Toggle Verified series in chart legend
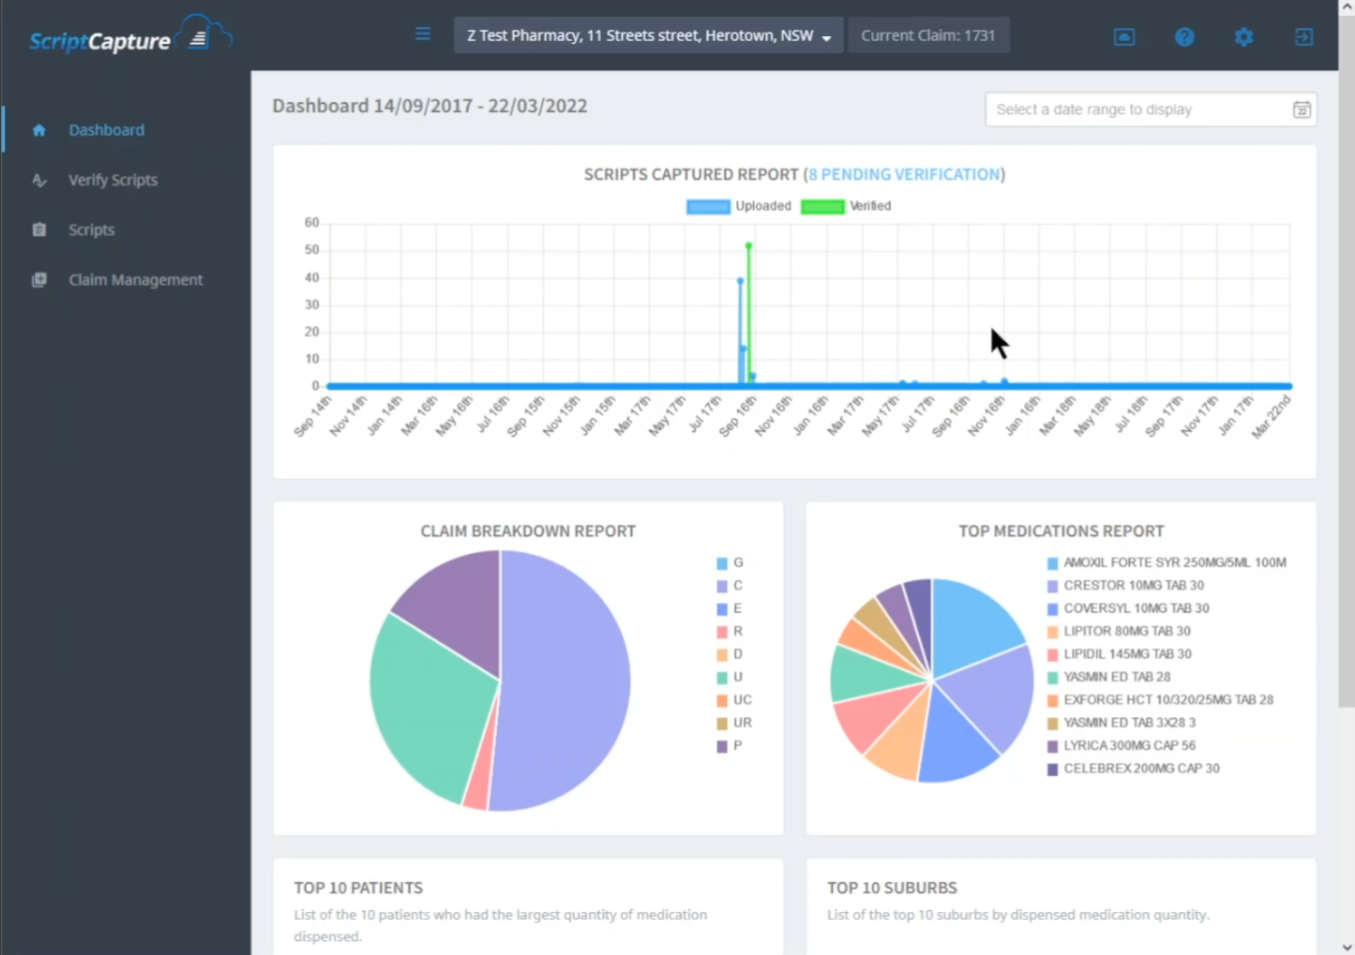 846,206
